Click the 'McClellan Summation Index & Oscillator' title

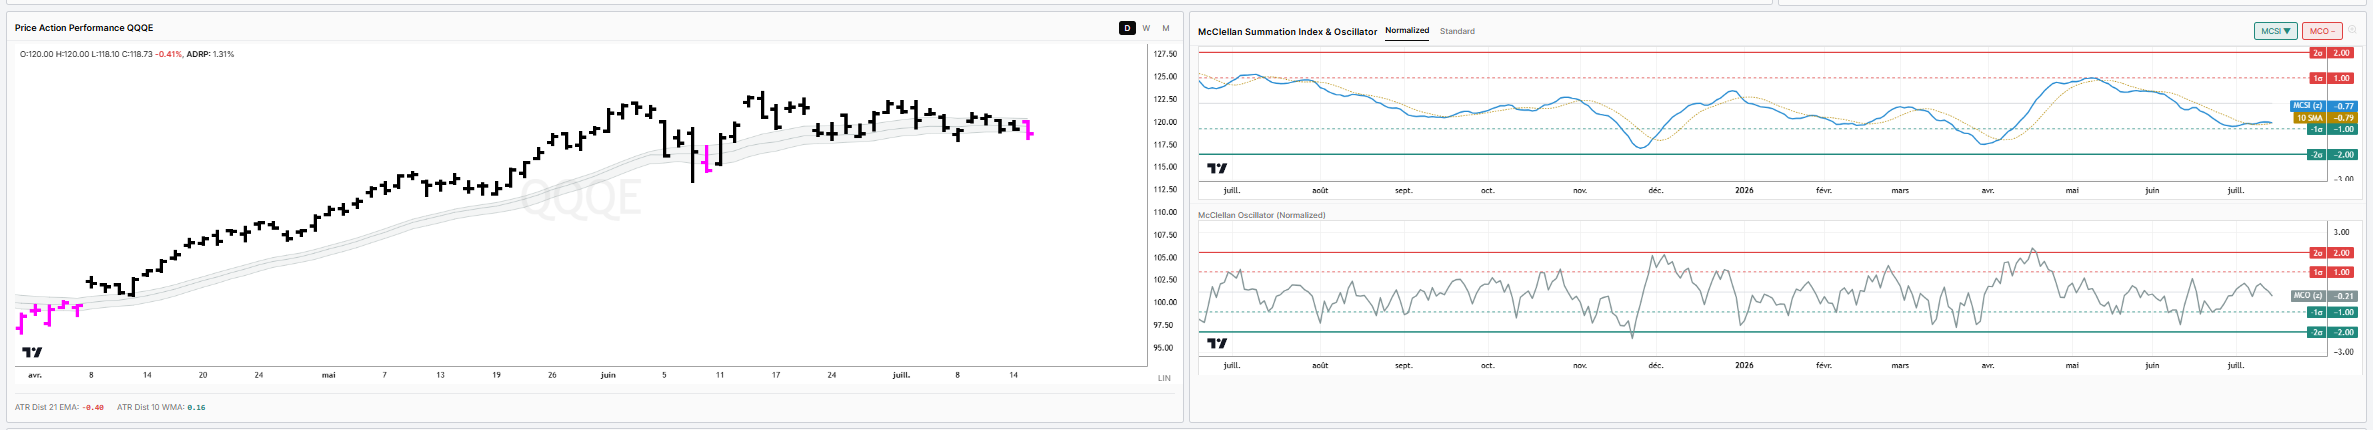(x=1287, y=32)
